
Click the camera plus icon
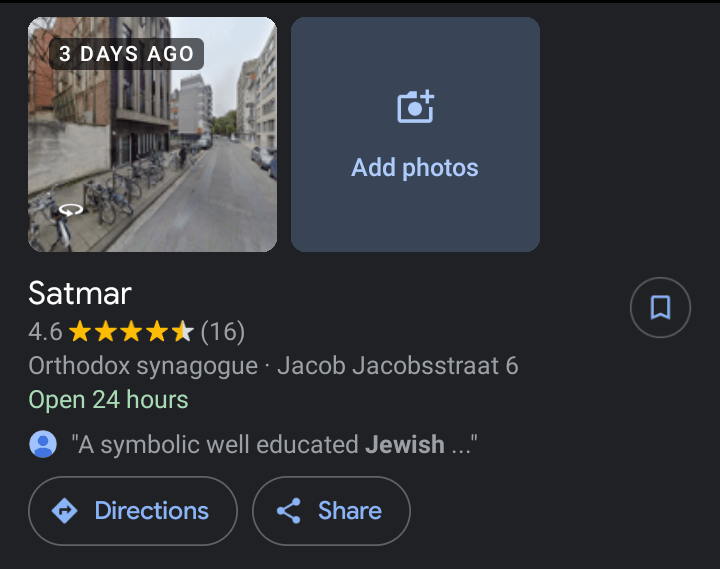(415, 107)
